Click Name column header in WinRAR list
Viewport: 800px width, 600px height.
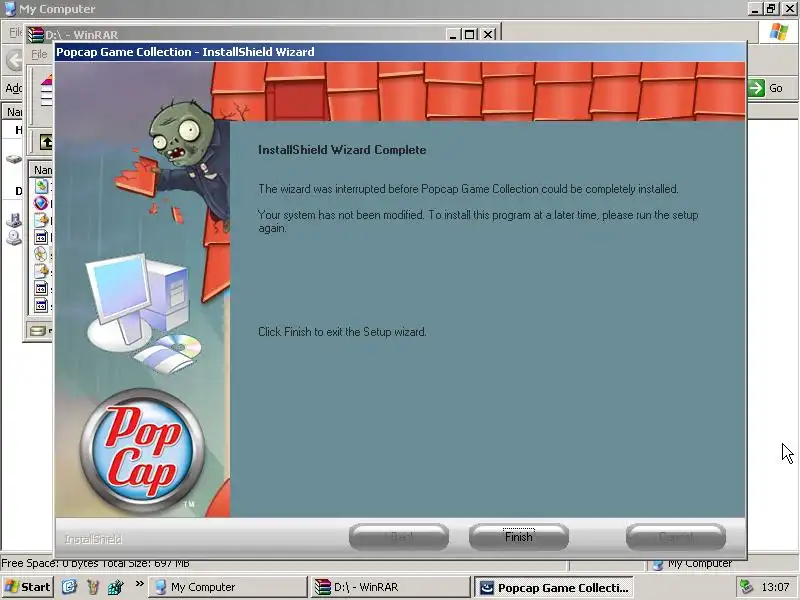[43, 169]
